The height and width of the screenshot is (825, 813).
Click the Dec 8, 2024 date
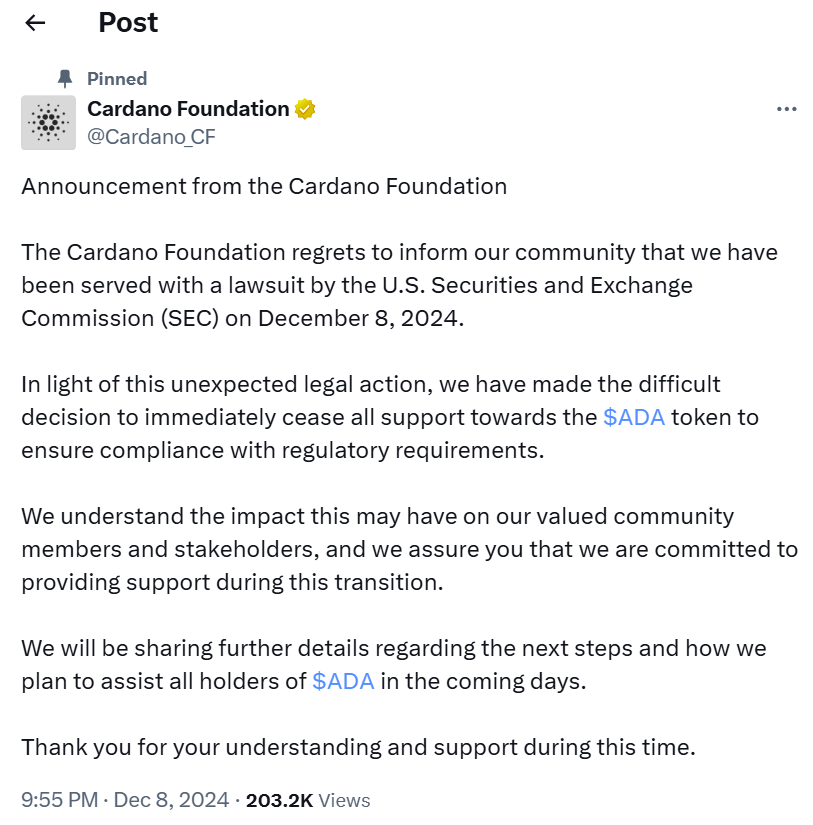coord(172,800)
